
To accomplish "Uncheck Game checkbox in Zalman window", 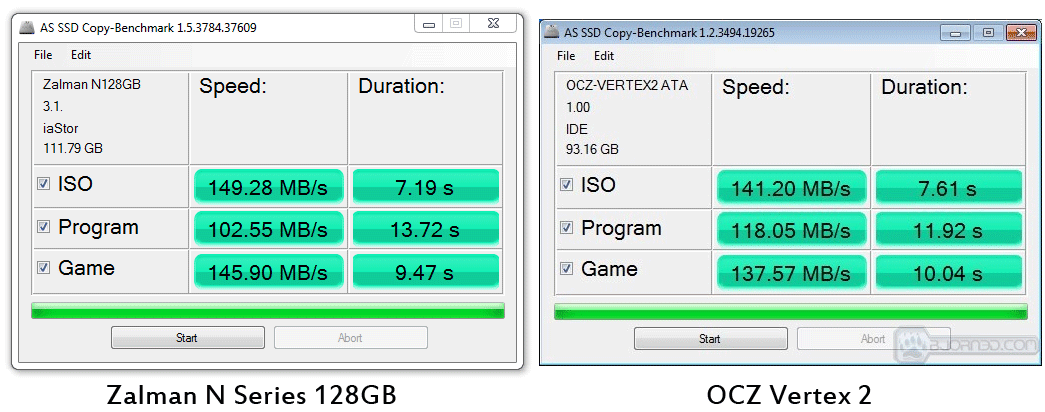I will [x=43, y=267].
